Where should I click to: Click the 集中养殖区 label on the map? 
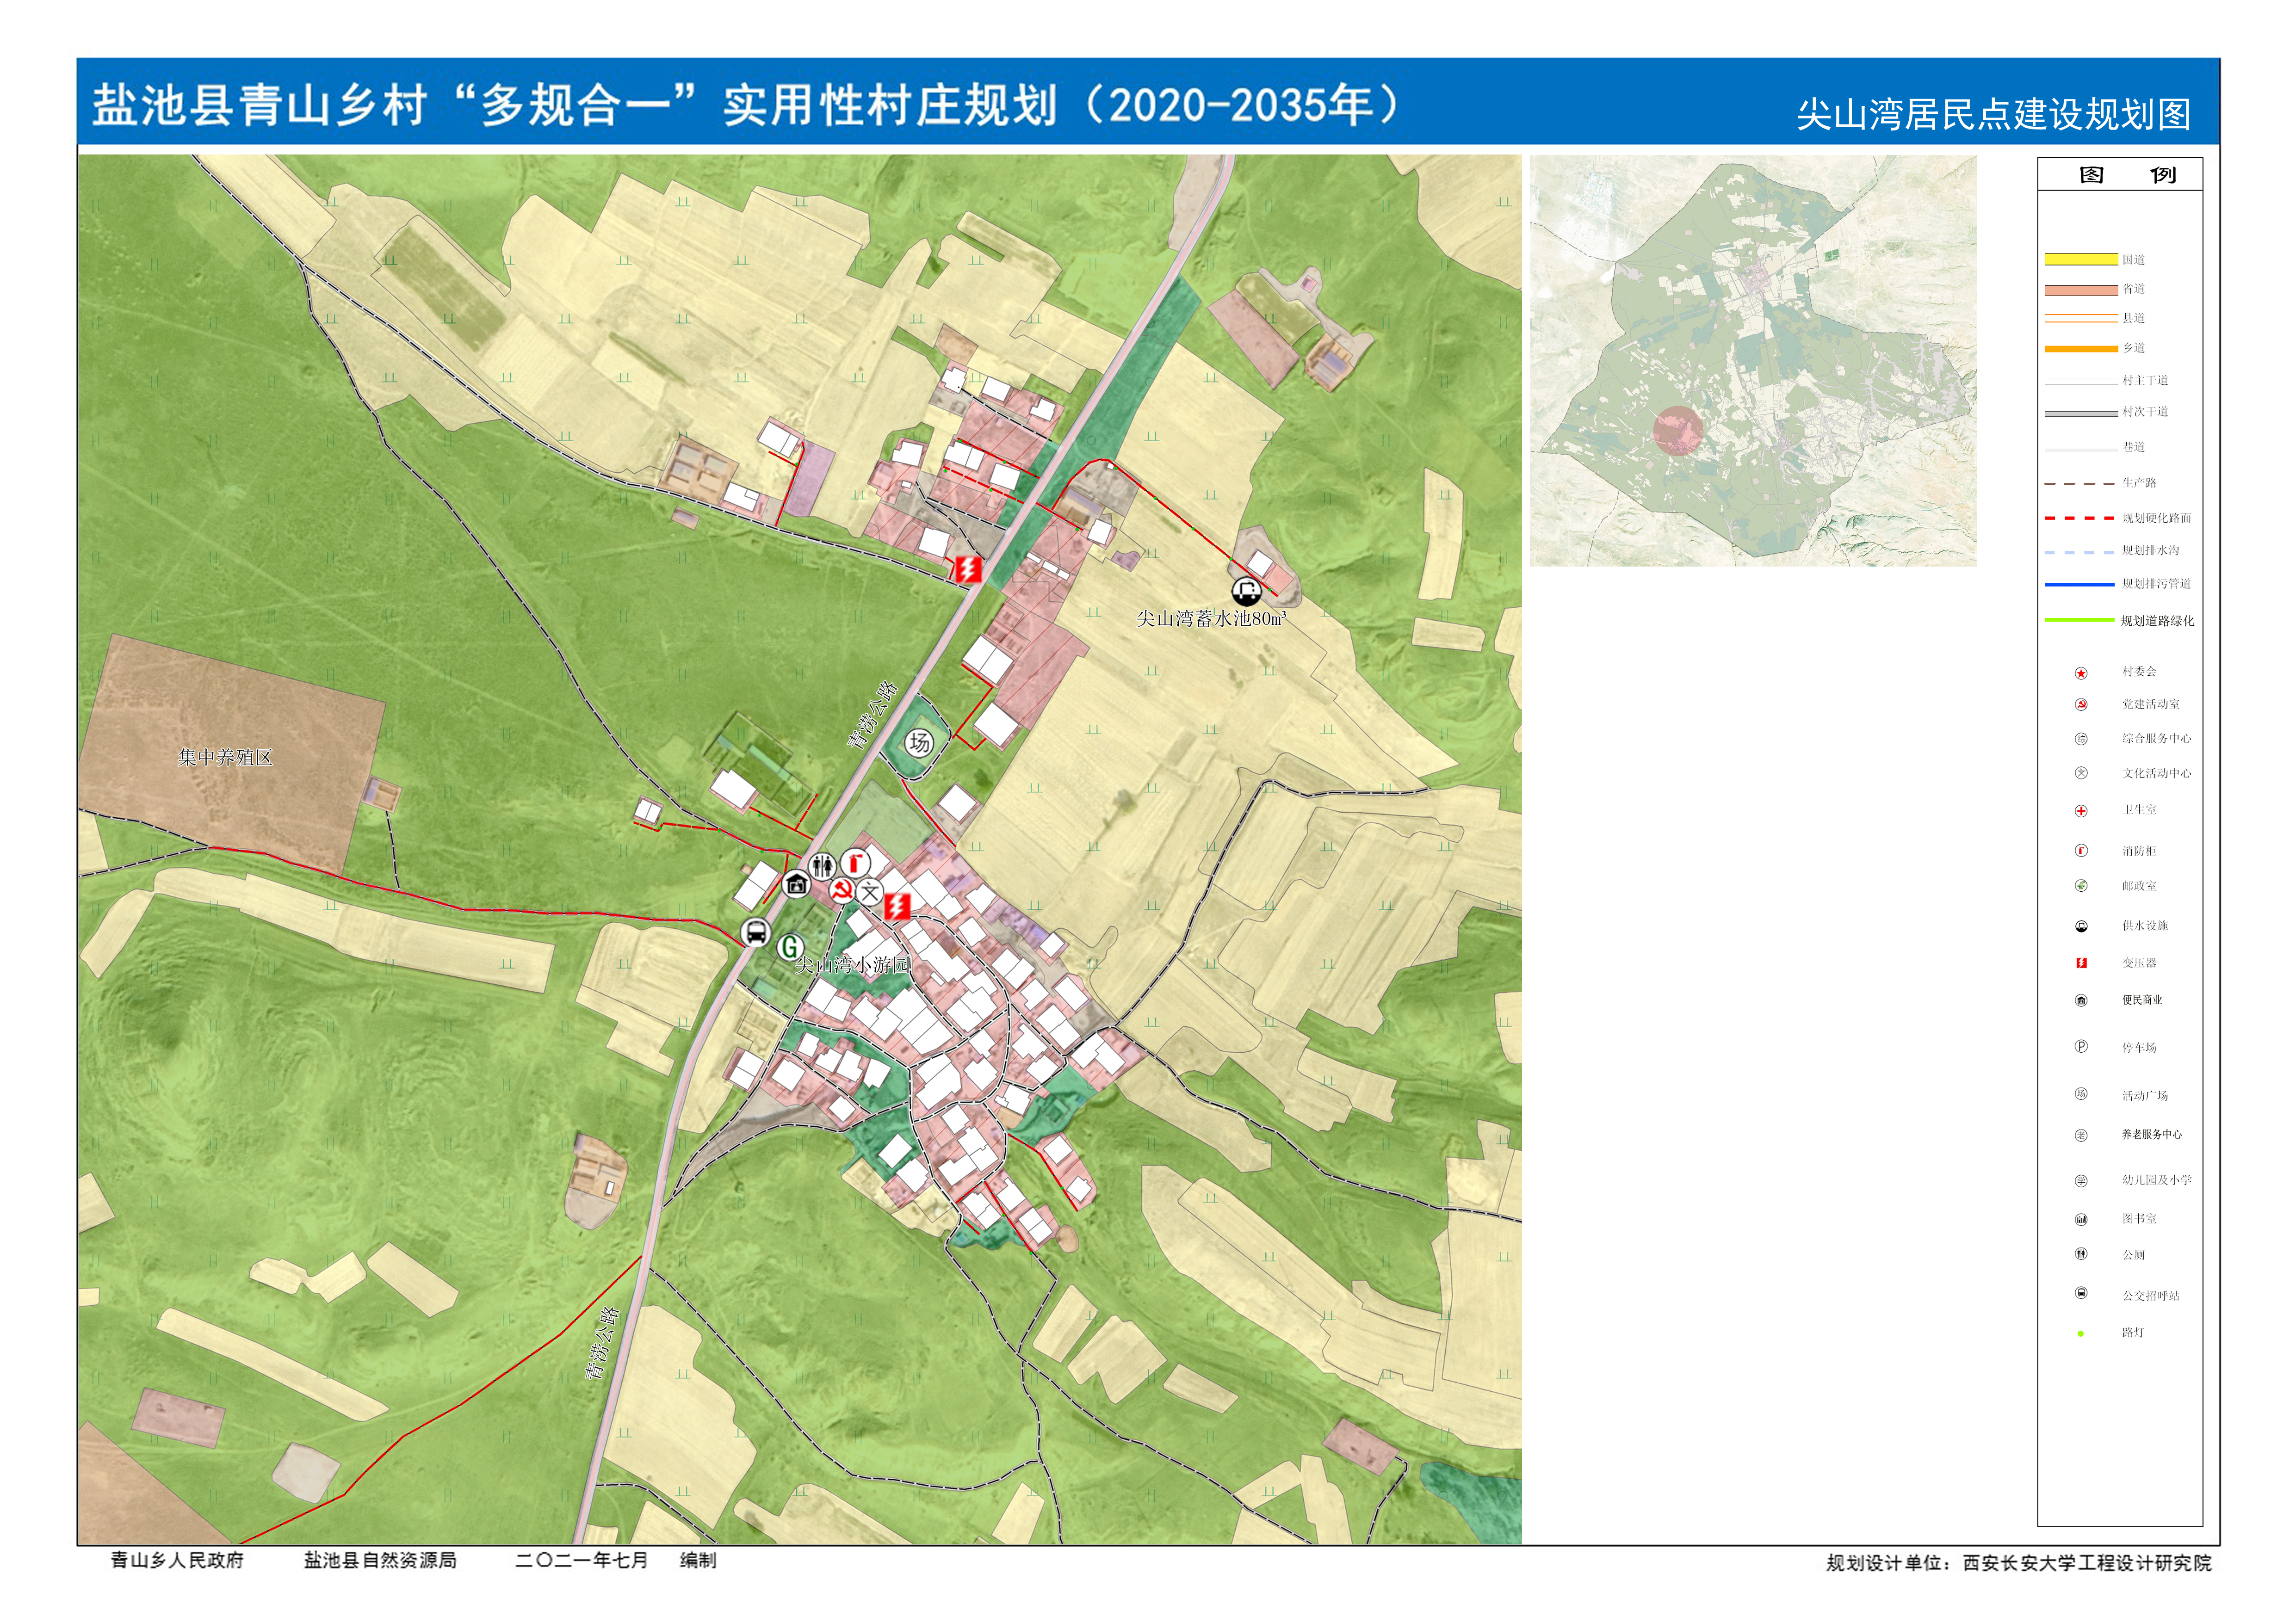[225, 758]
